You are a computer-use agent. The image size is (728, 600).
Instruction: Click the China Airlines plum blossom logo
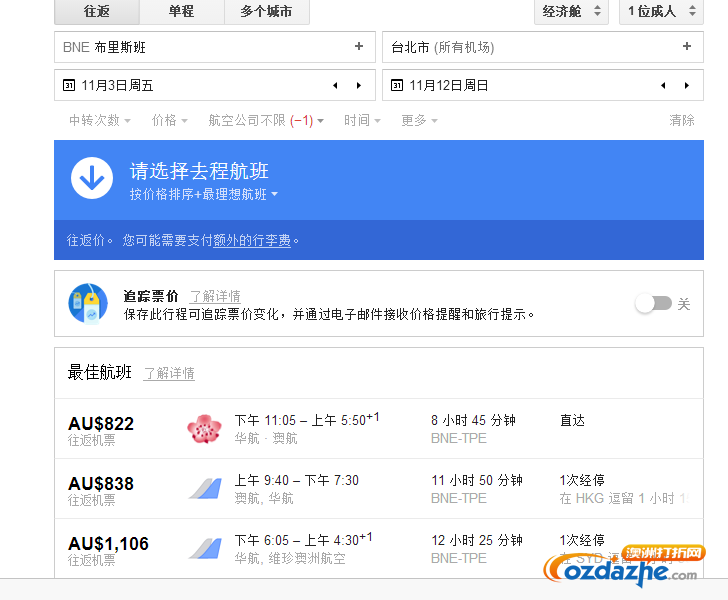pos(204,429)
